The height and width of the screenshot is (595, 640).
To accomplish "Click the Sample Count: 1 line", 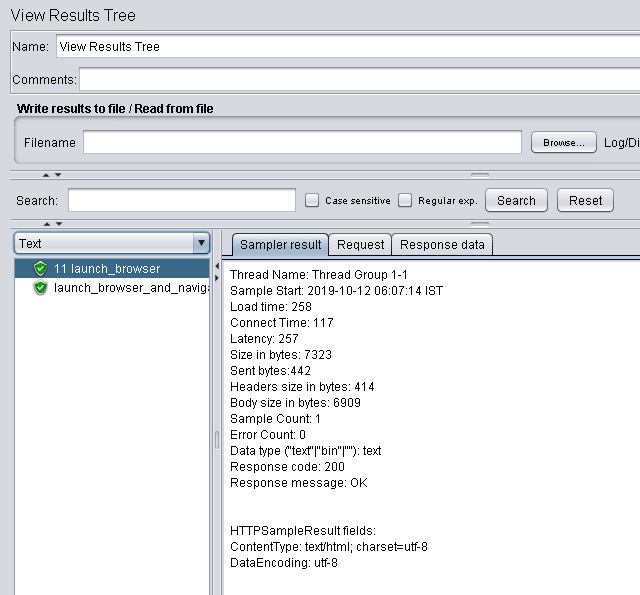I will [x=275, y=419].
